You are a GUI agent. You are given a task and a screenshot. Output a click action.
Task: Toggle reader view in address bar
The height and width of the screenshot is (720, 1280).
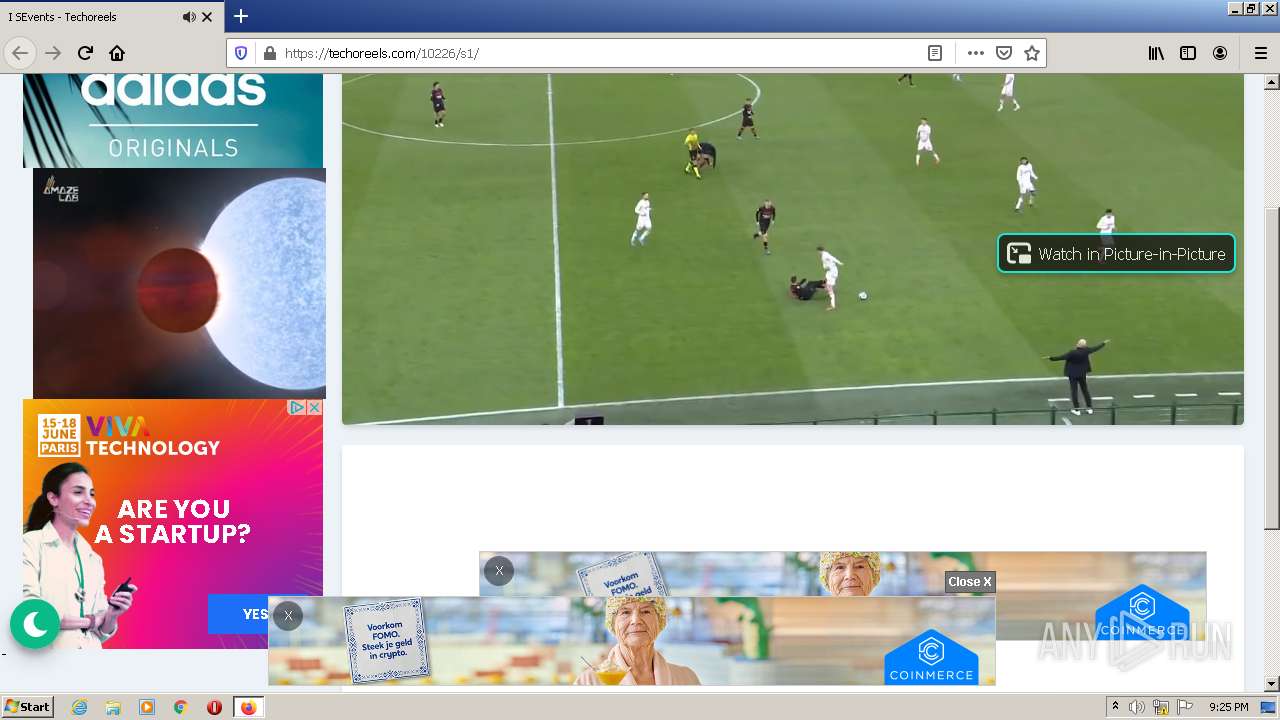click(x=935, y=53)
